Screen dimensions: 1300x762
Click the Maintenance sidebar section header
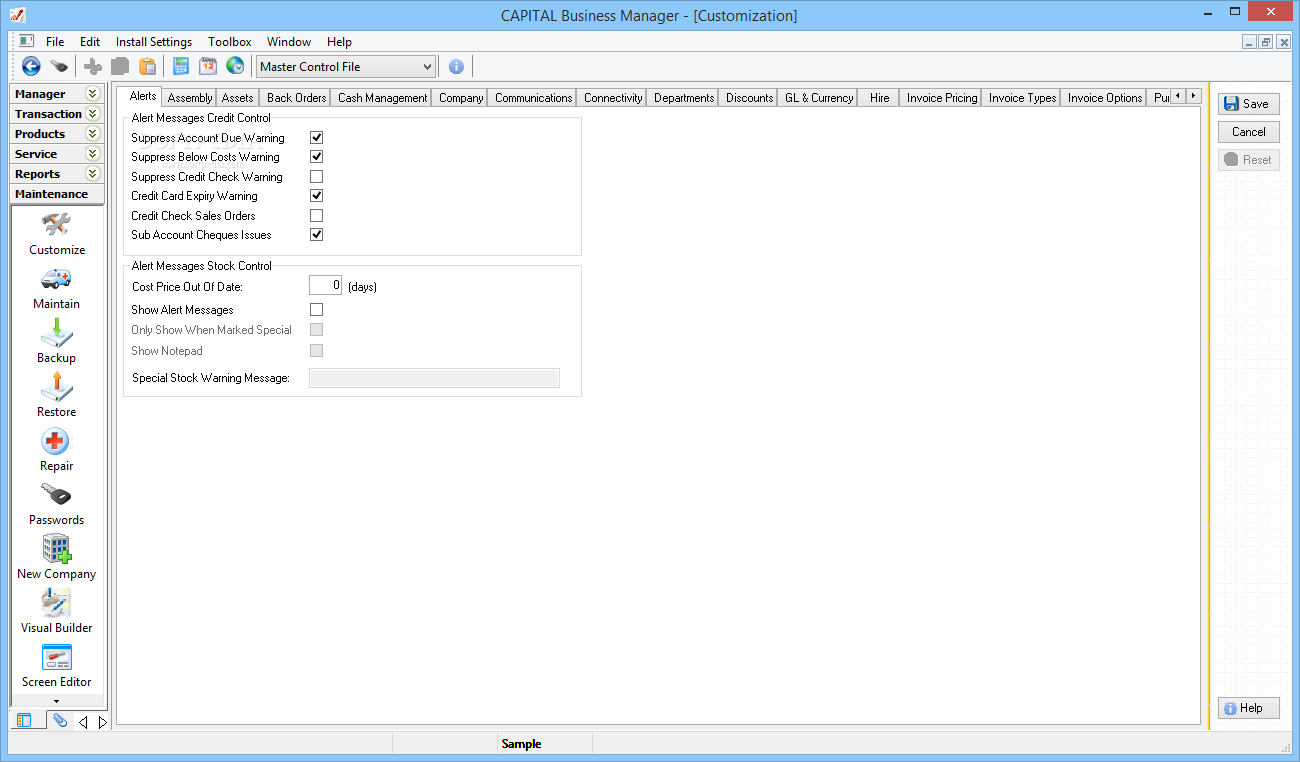tap(56, 194)
